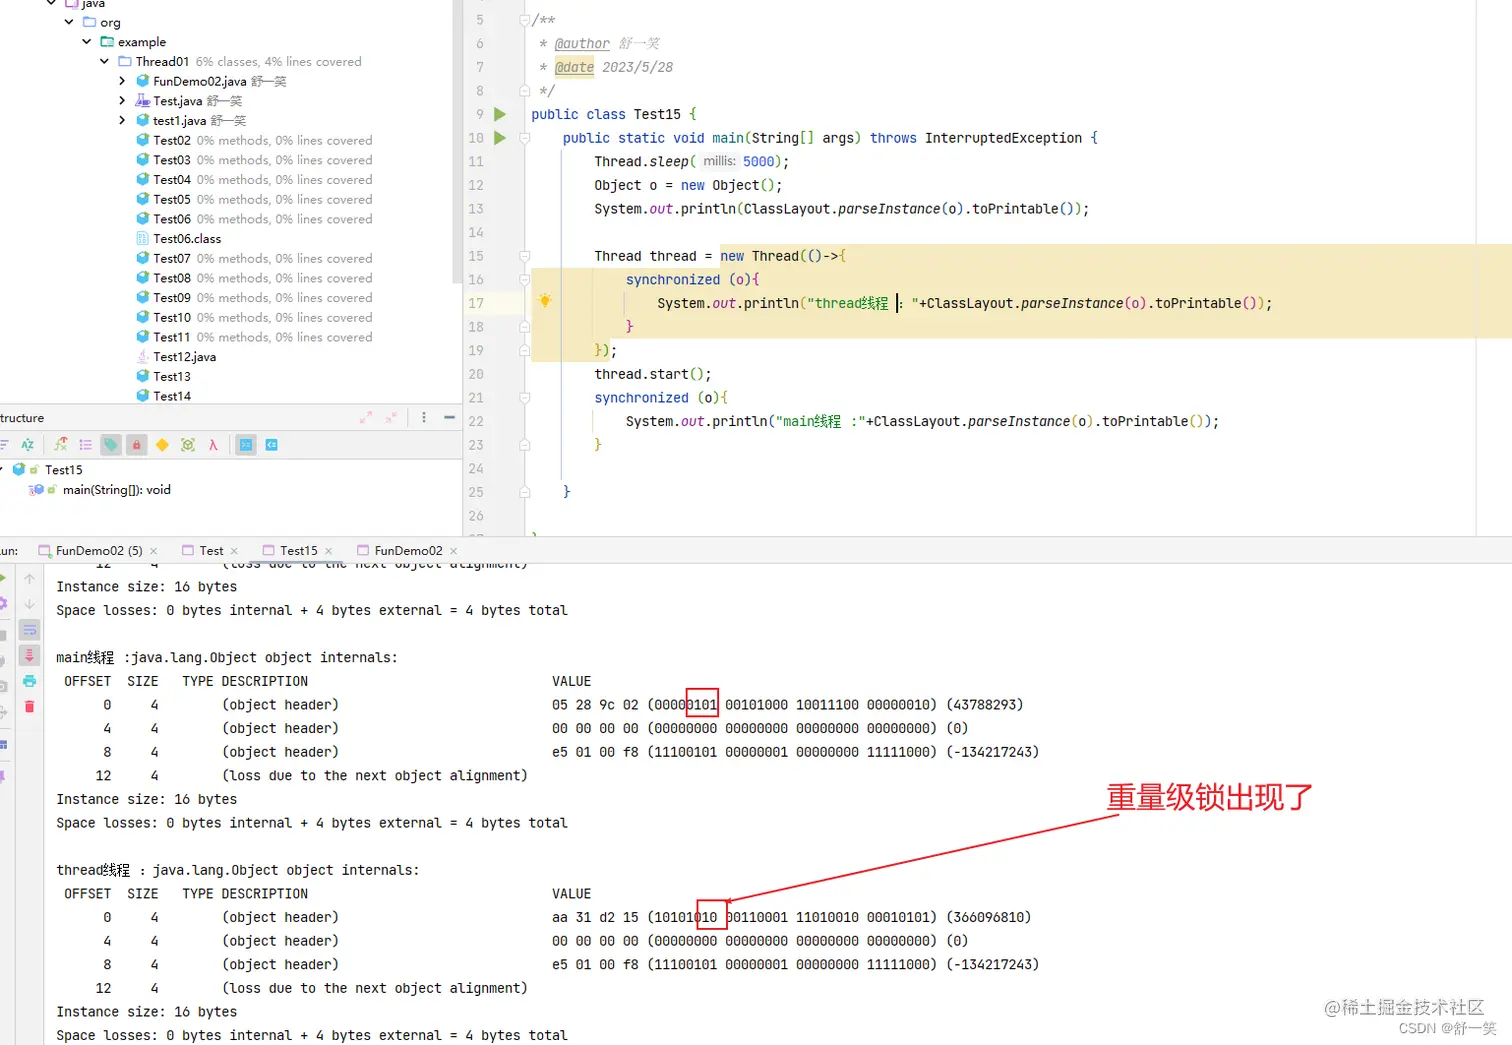Viewport: 1512px width, 1045px height.
Task: Switch to the FunDemo02 (5) run tab
Action: click(x=90, y=551)
